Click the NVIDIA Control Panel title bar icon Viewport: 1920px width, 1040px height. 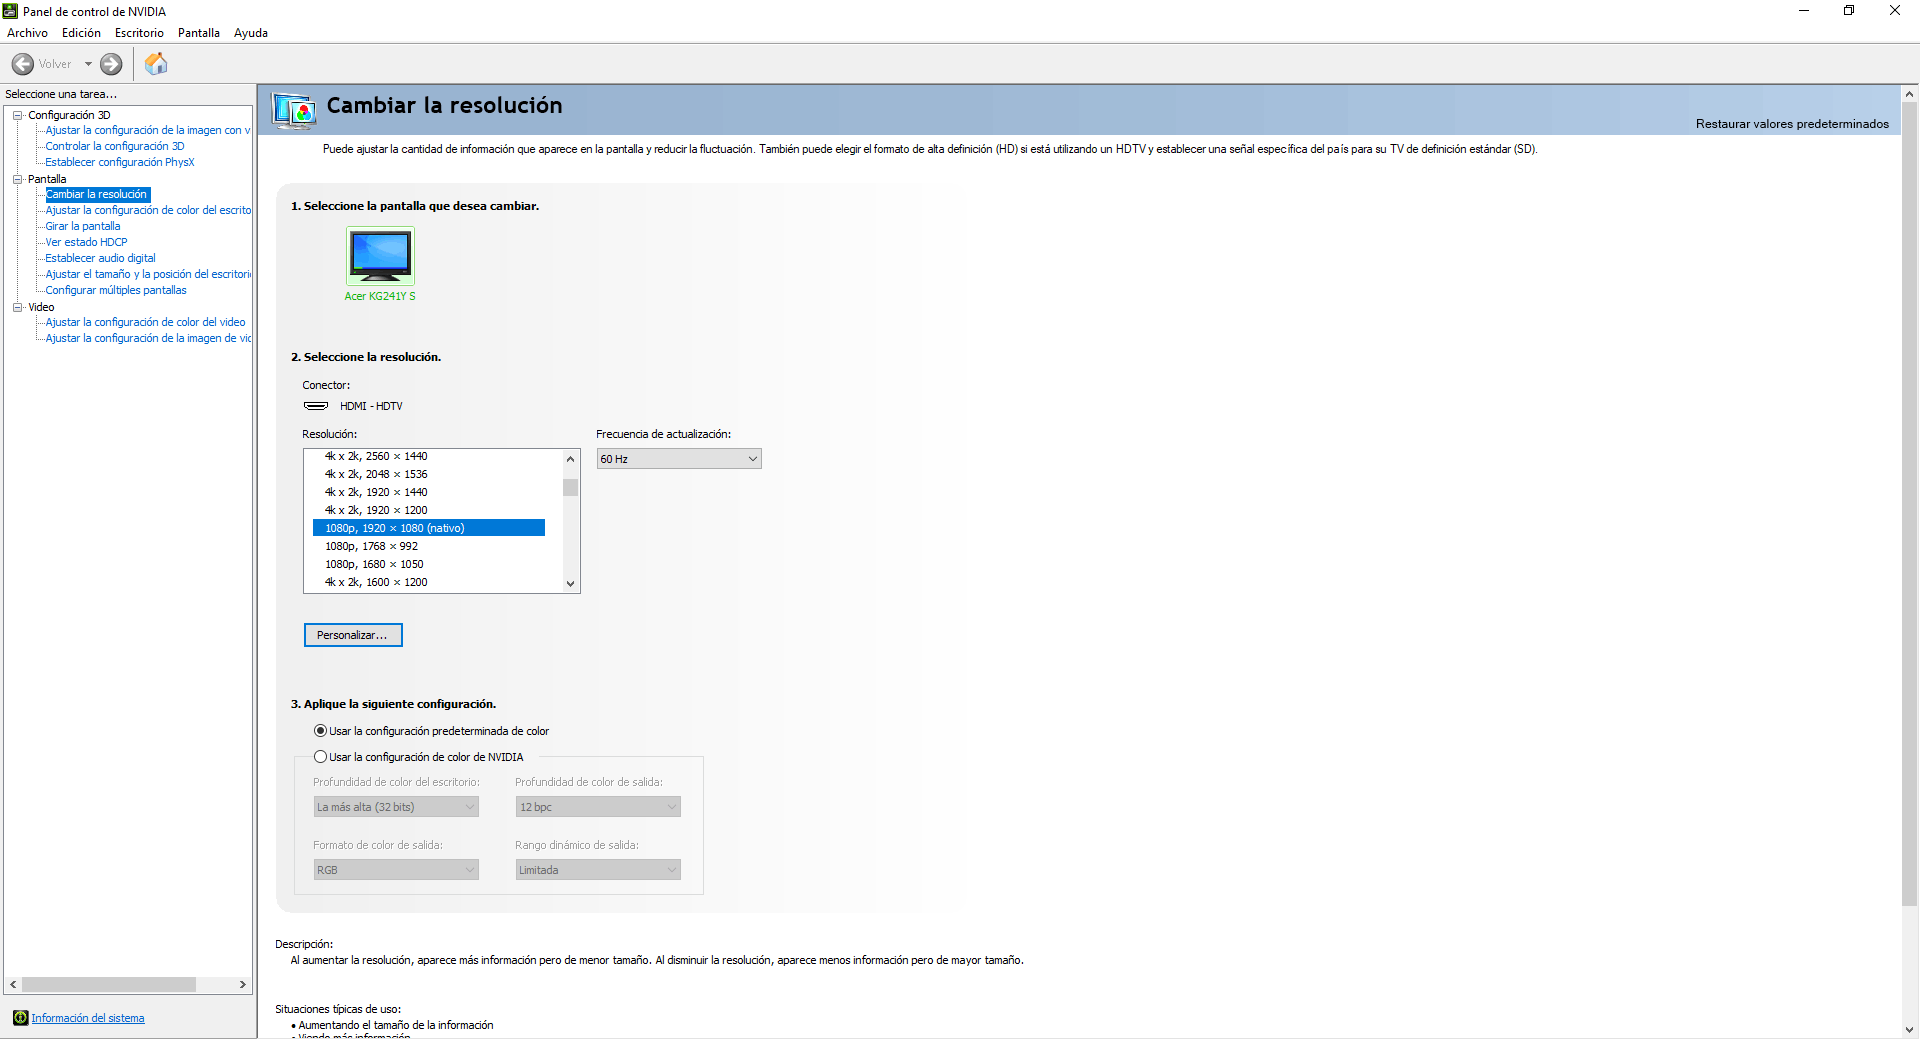[x=10, y=11]
